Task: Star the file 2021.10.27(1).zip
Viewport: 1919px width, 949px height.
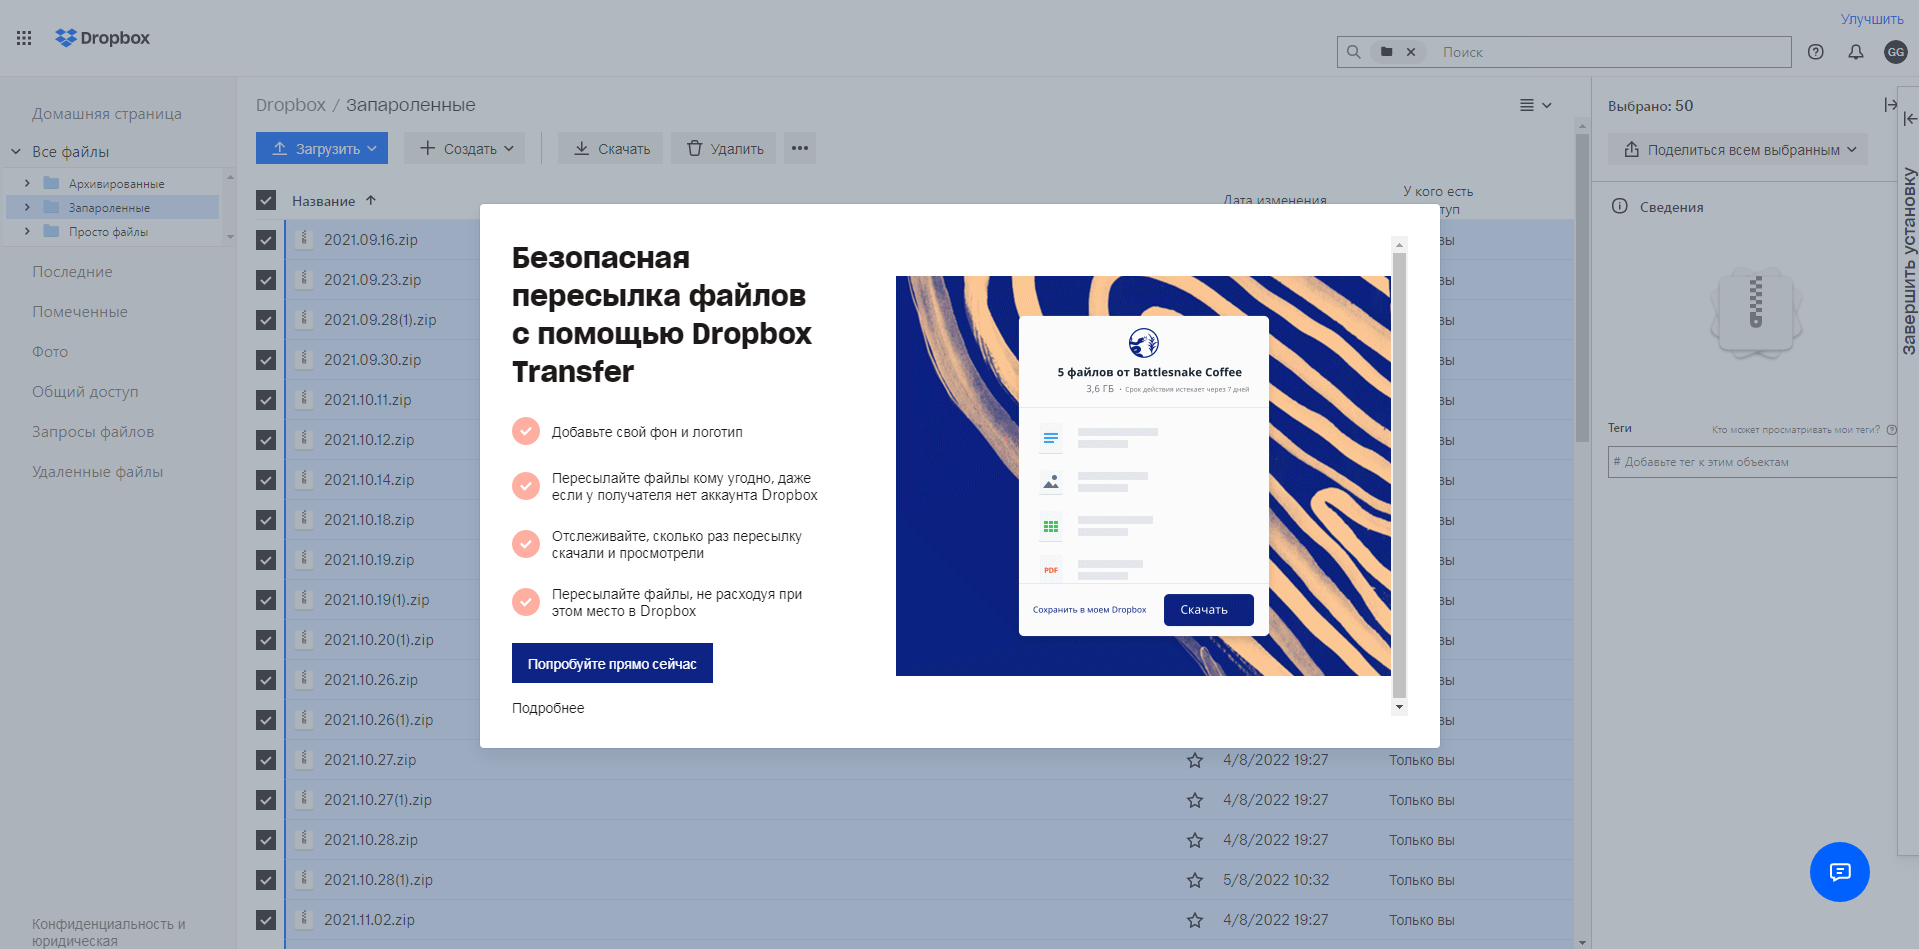Action: tap(1195, 800)
